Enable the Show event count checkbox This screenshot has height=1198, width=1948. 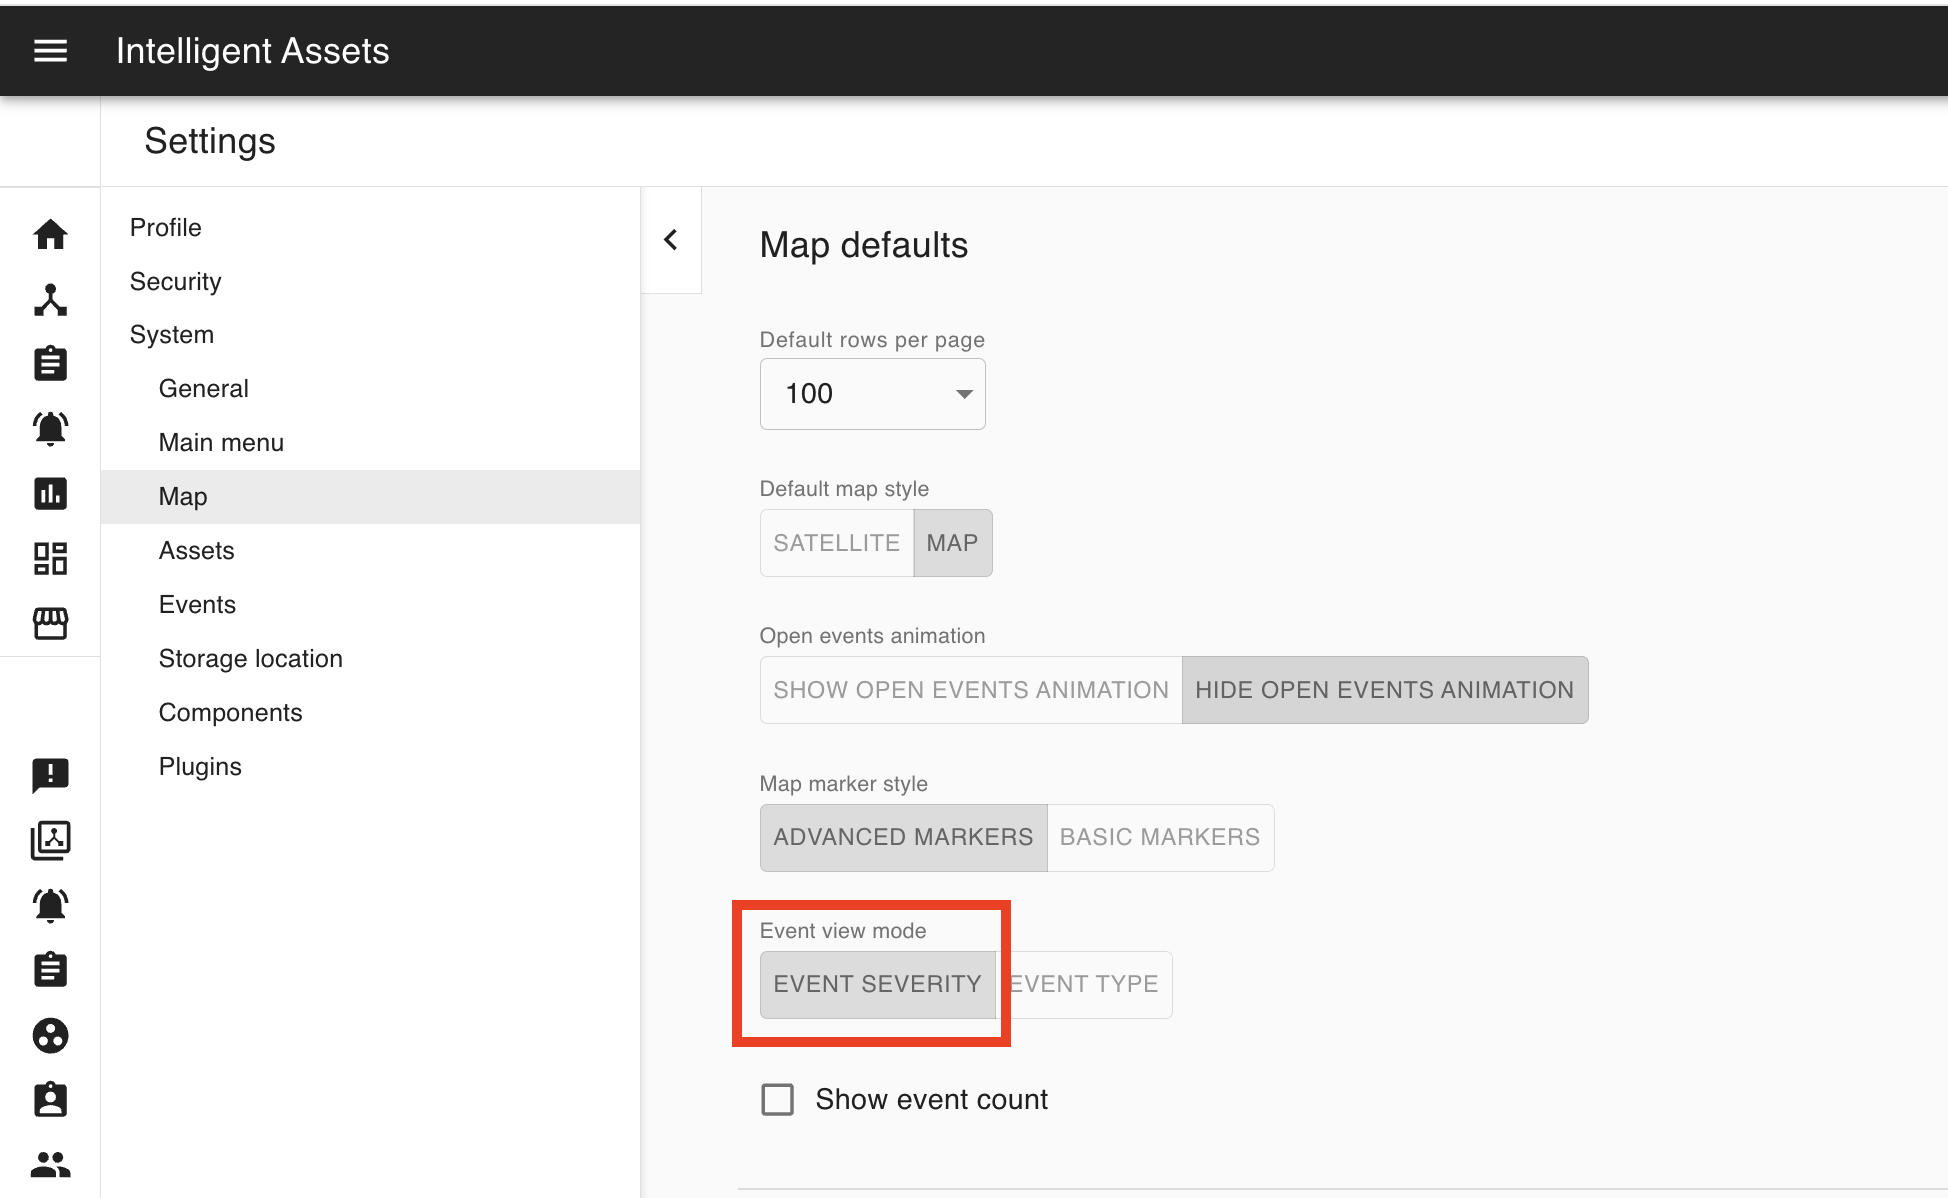[777, 1099]
